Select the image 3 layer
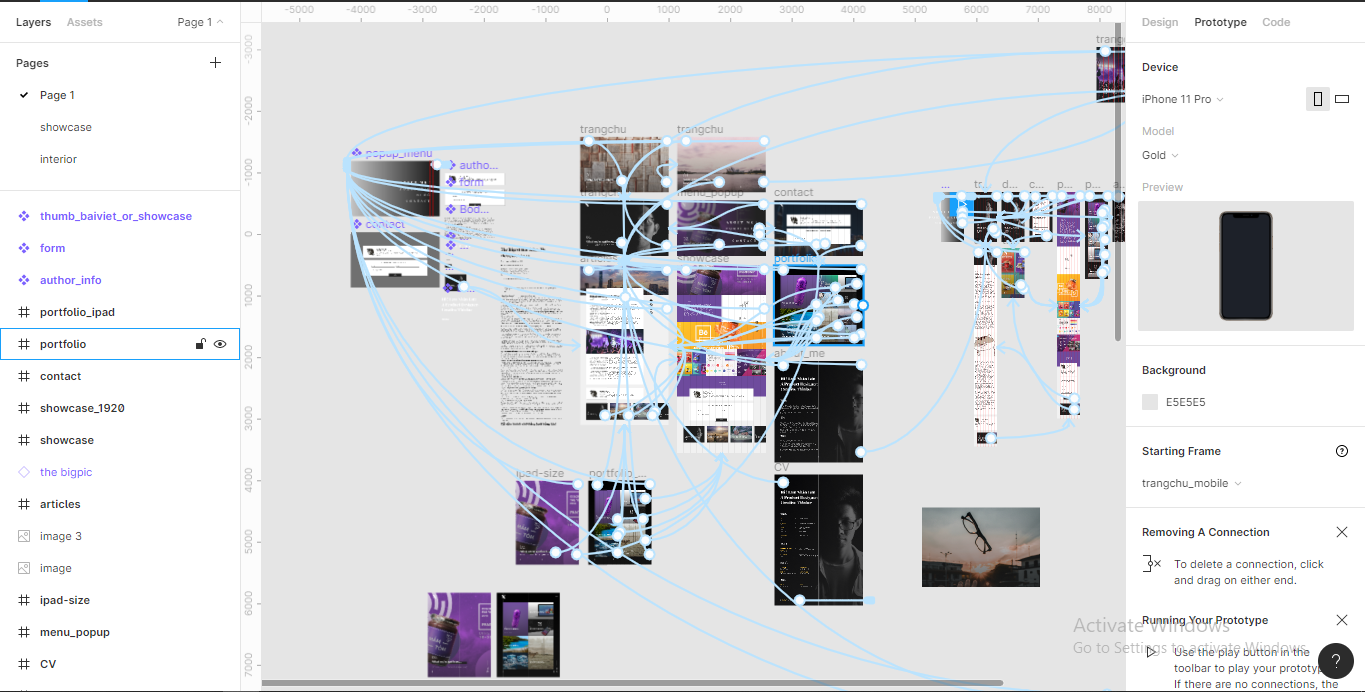Viewport: 1365px width, 692px height. tap(60, 536)
